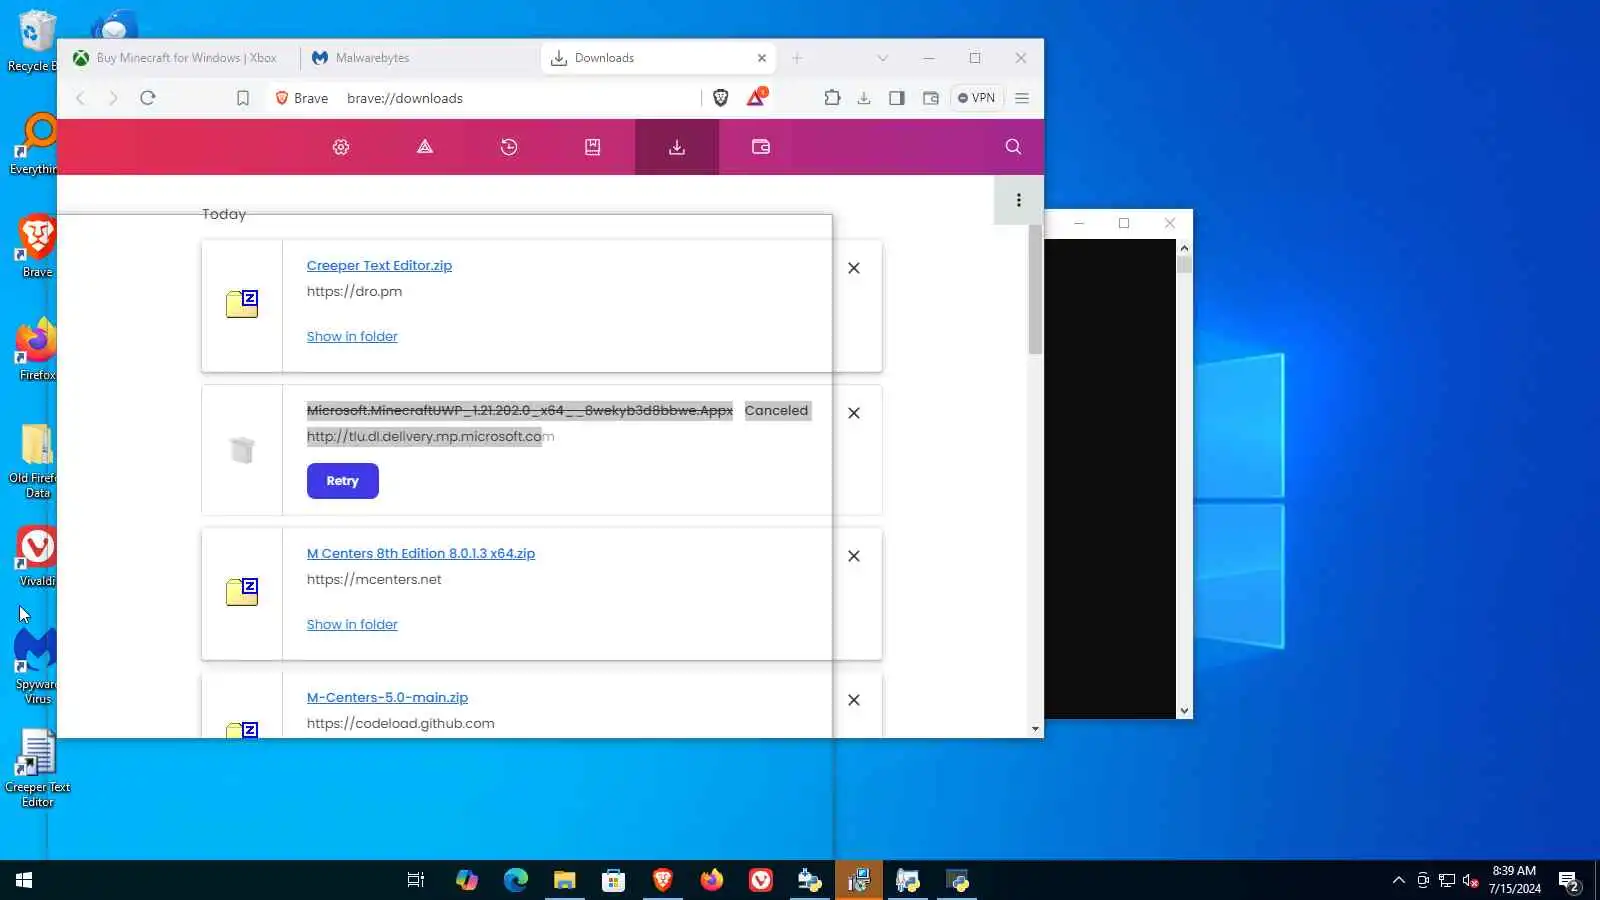Show M Centers 8th Edition zip in folder
1600x900 pixels.
coord(352,625)
